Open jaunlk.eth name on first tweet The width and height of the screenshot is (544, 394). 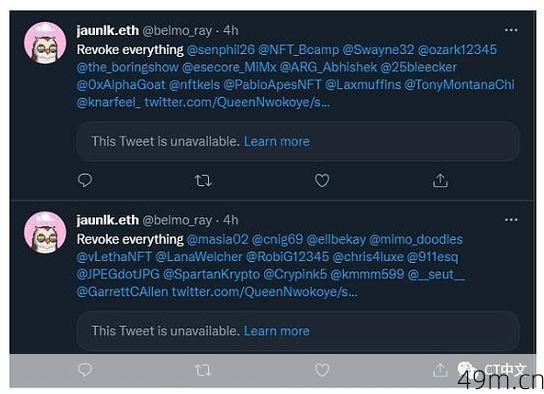pos(108,31)
